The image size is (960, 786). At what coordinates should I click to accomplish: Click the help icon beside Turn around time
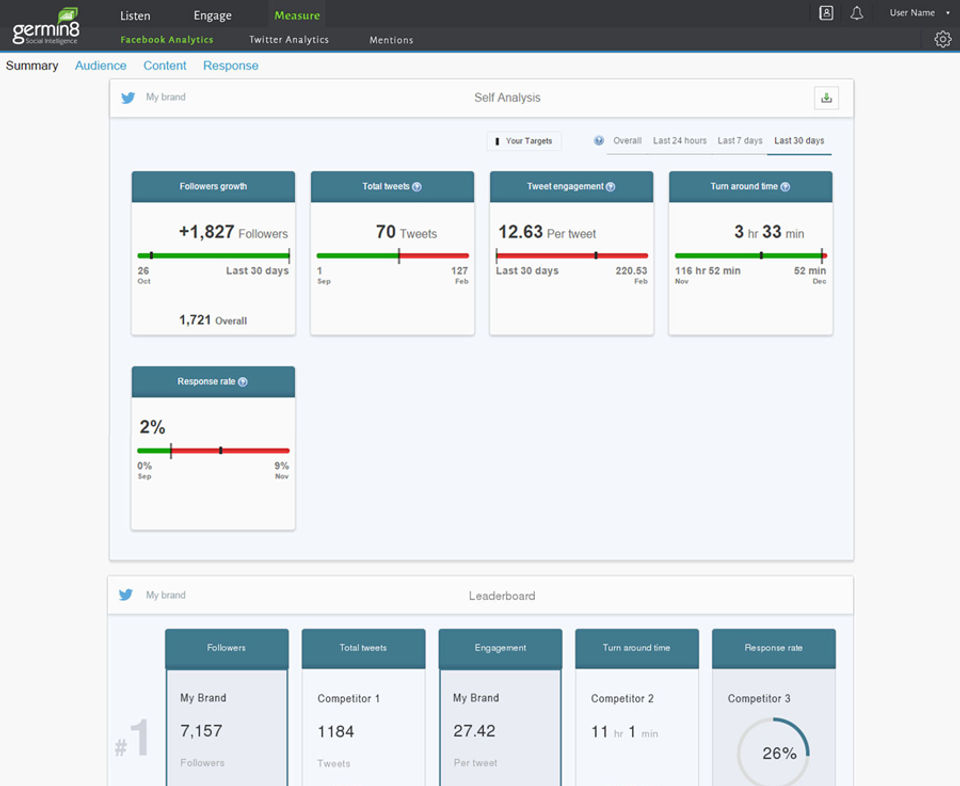pyautogui.click(x=785, y=187)
